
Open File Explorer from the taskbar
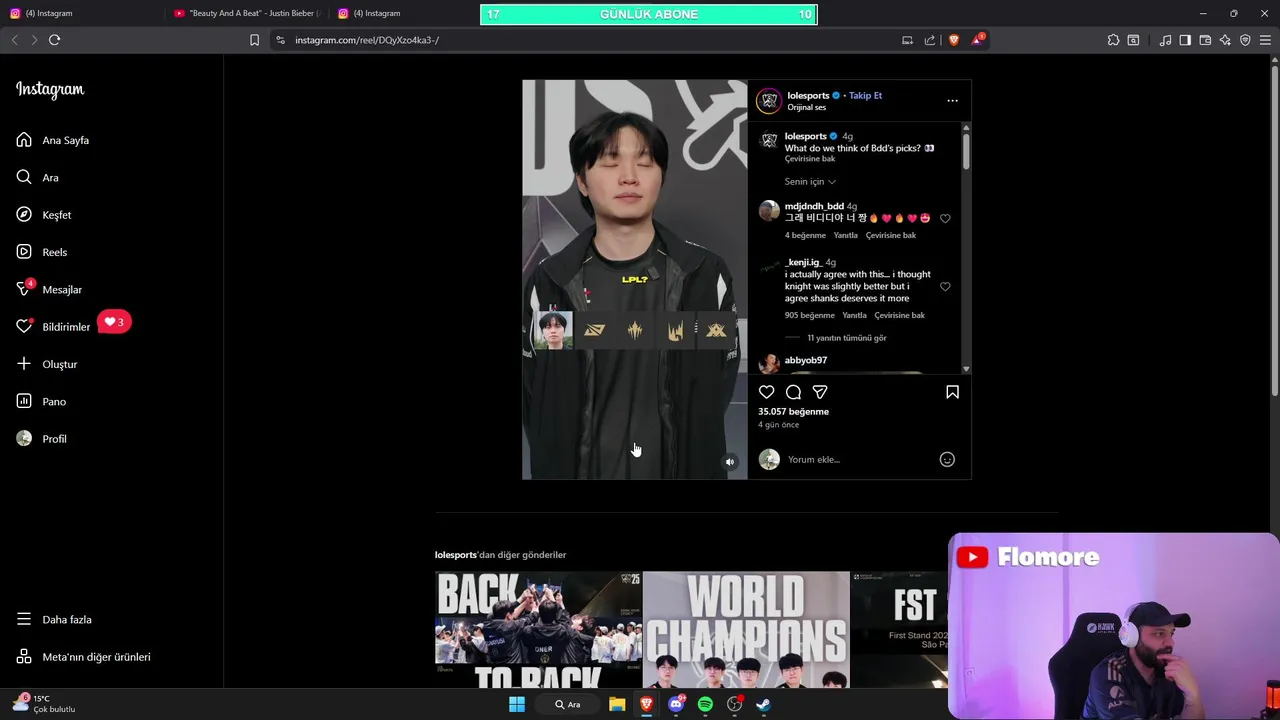[x=617, y=704]
